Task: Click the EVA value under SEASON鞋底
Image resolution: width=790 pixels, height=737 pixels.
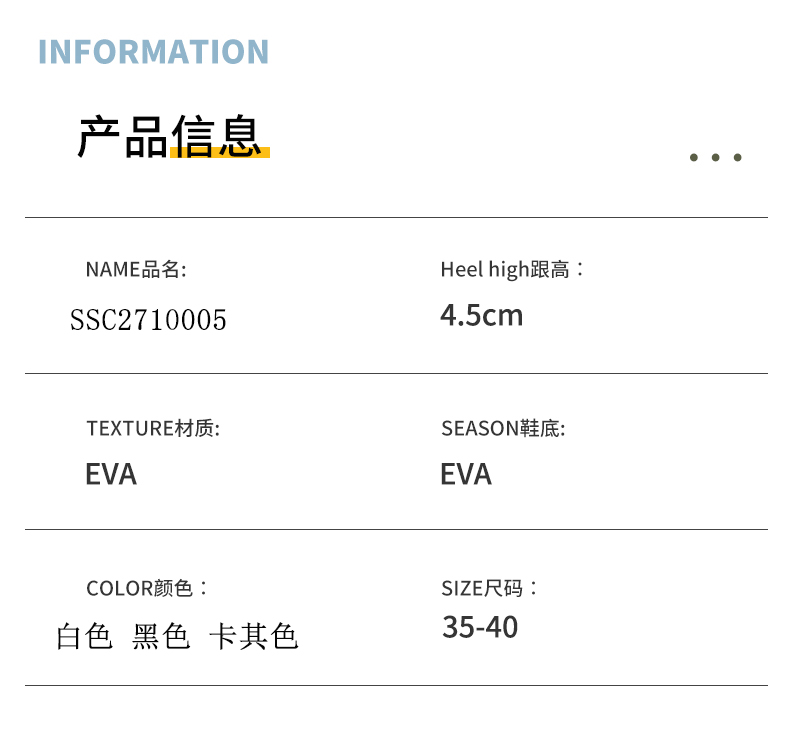Action: (466, 474)
